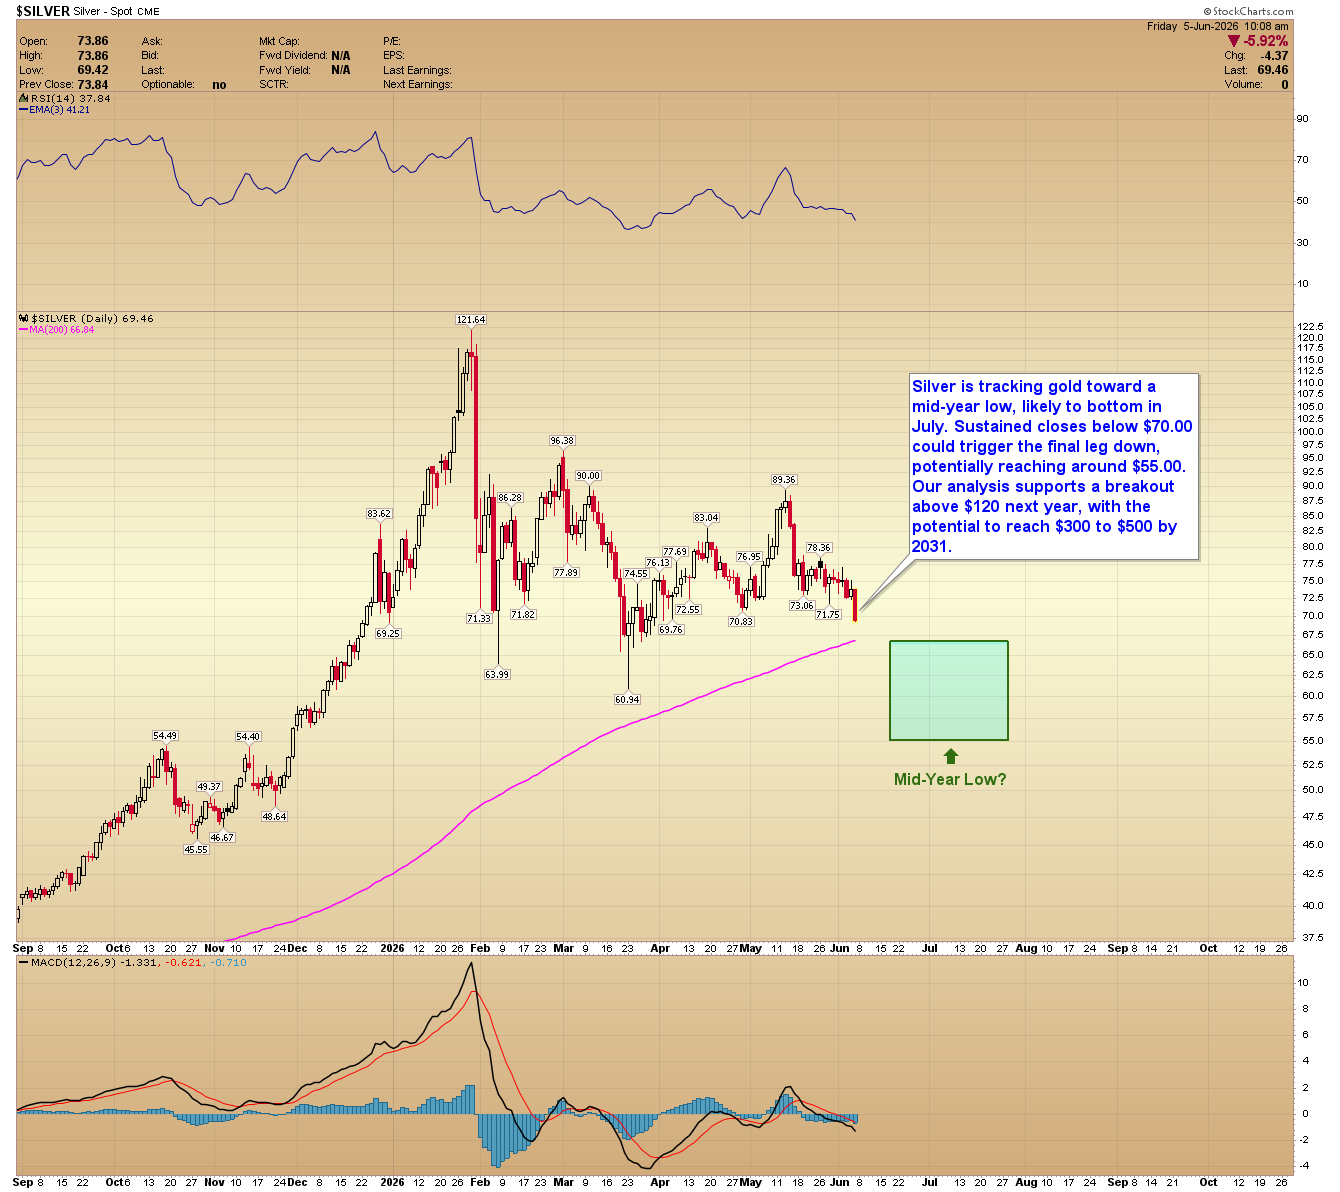Image resolution: width=1340 pixels, height=1192 pixels.
Task: Click the EMA(3) 41.21 indicator label
Action: coord(59,110)
